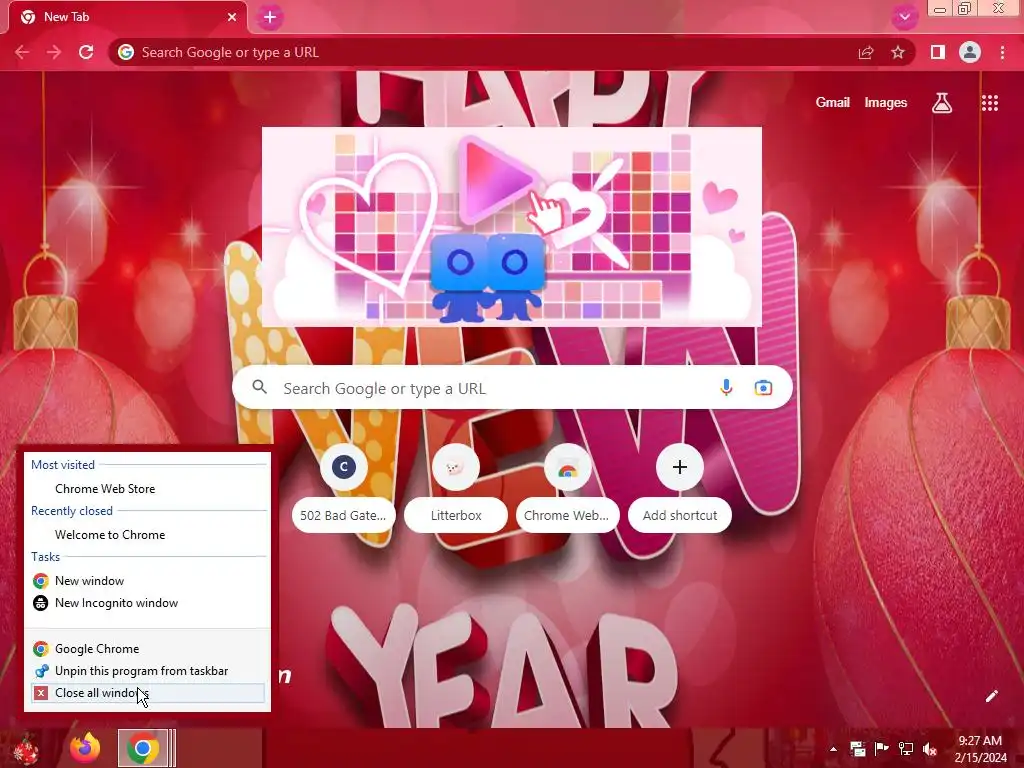This screenshot has height=768, width=1024.
Task: Open Chrome's three-dot menu
Action: point(1002,52)
